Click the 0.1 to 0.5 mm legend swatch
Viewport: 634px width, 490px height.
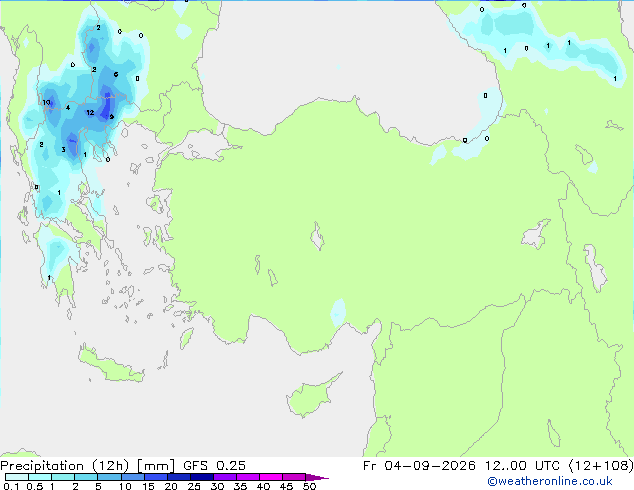click(x=17, y=477)
